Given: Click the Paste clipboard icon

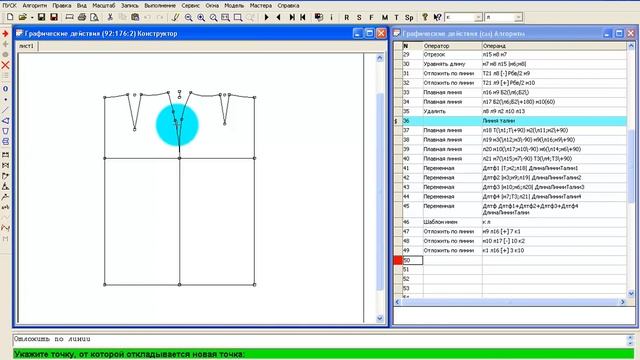Looking at the screenshot, I should [x=135, y=17].
